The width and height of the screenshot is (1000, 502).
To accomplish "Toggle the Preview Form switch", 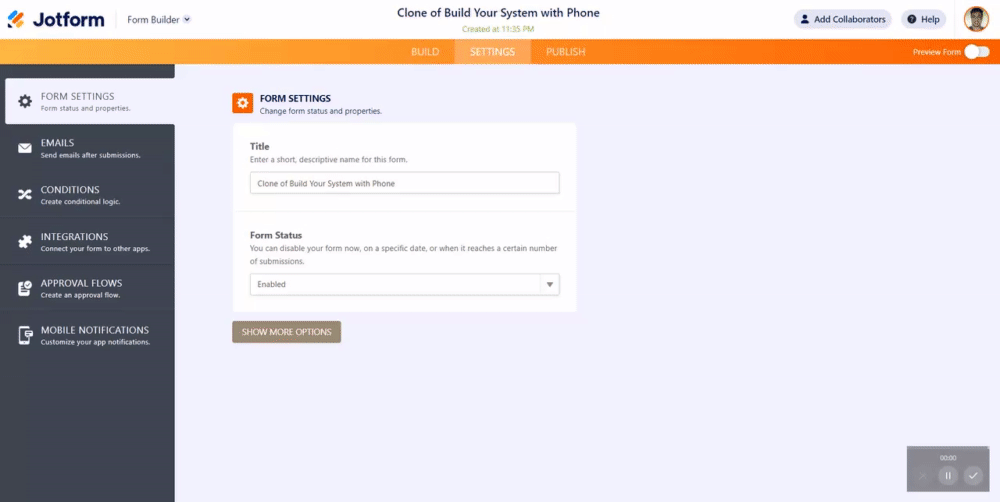I will [x=976, y=52].
